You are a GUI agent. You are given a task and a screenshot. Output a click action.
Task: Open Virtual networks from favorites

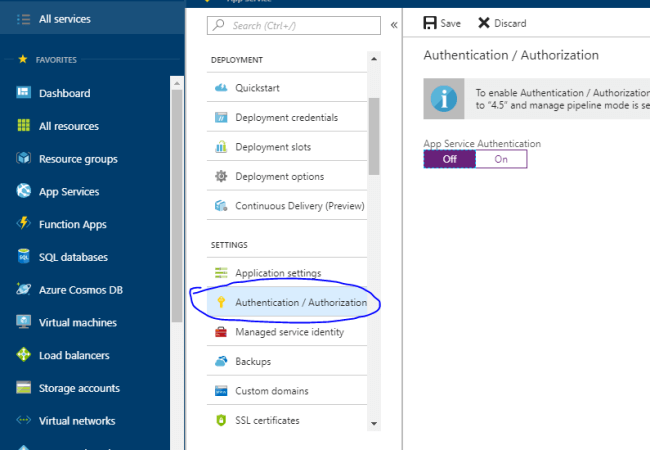77,421
